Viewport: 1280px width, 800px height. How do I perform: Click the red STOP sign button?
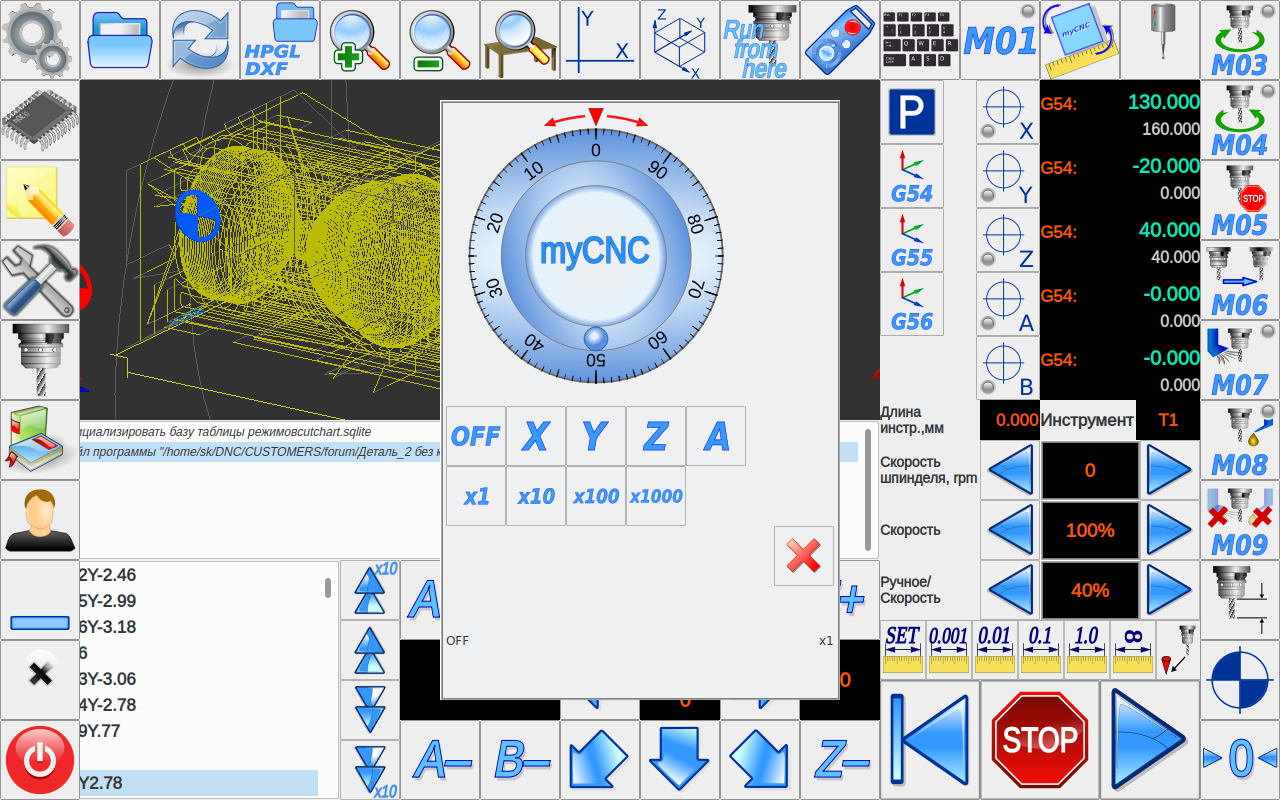click(1040, 740)
